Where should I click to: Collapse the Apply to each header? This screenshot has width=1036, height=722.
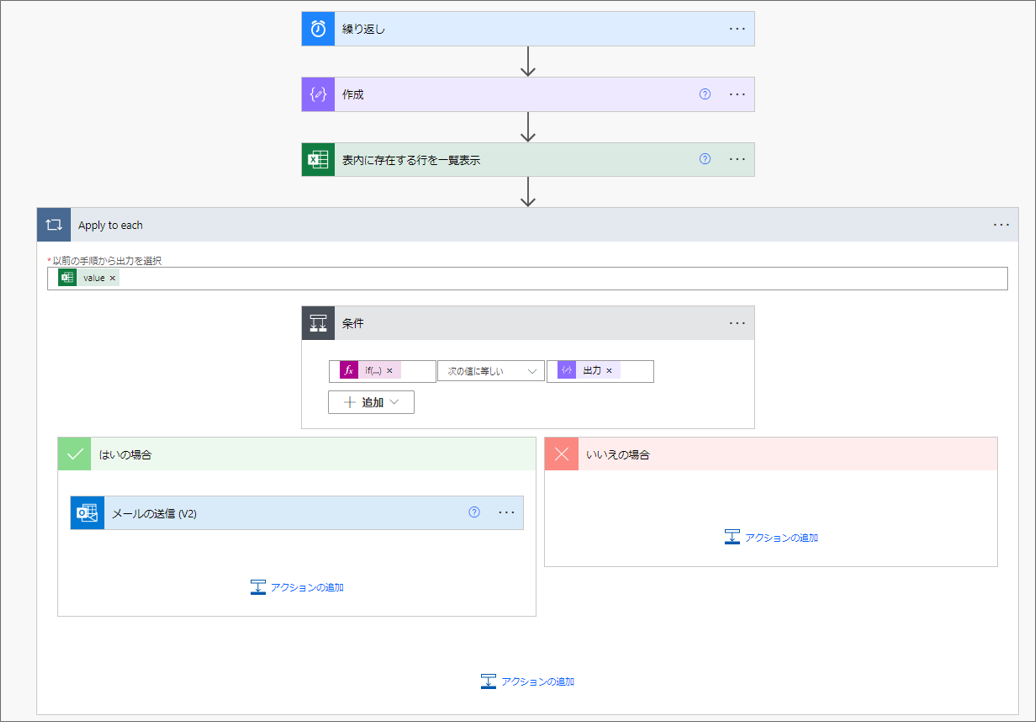pyautogui.click(x=527, y=225)
